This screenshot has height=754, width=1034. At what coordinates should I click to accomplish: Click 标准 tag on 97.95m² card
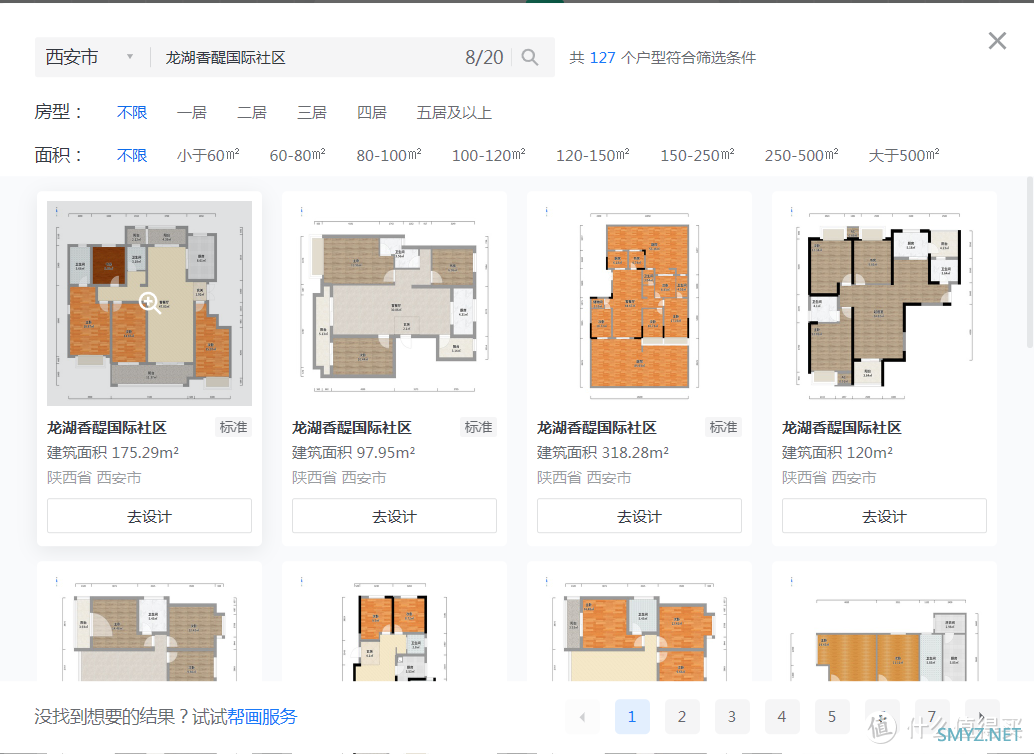(x=478, y=427)
